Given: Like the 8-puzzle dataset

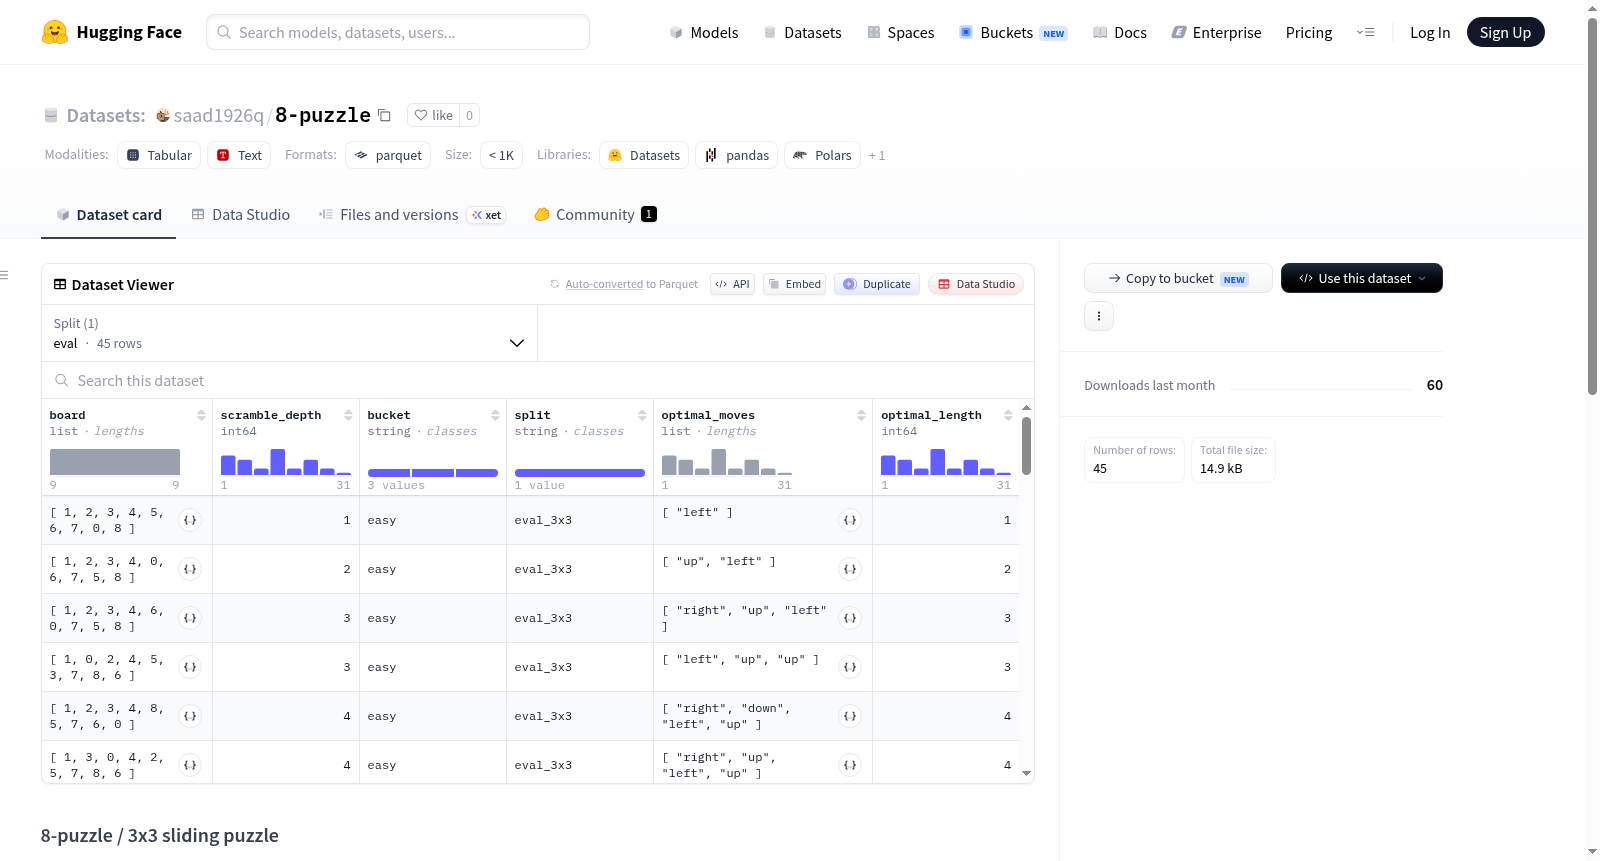Looking at the screenshot, I should click(434, 115).
